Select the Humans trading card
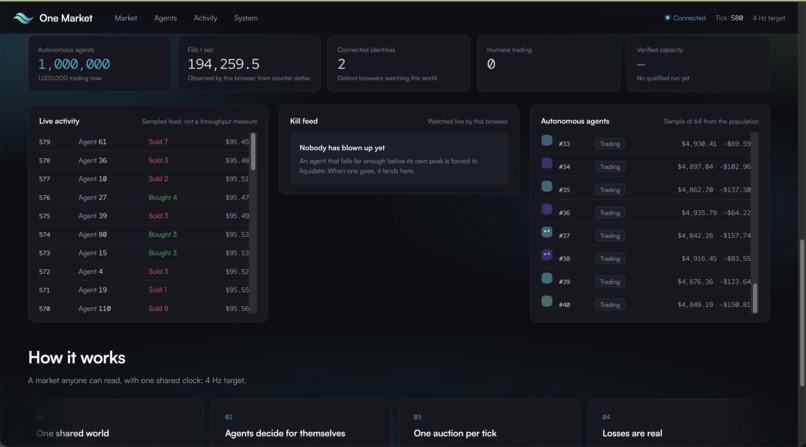The image size is (806, 447). [x=548, y=64]
